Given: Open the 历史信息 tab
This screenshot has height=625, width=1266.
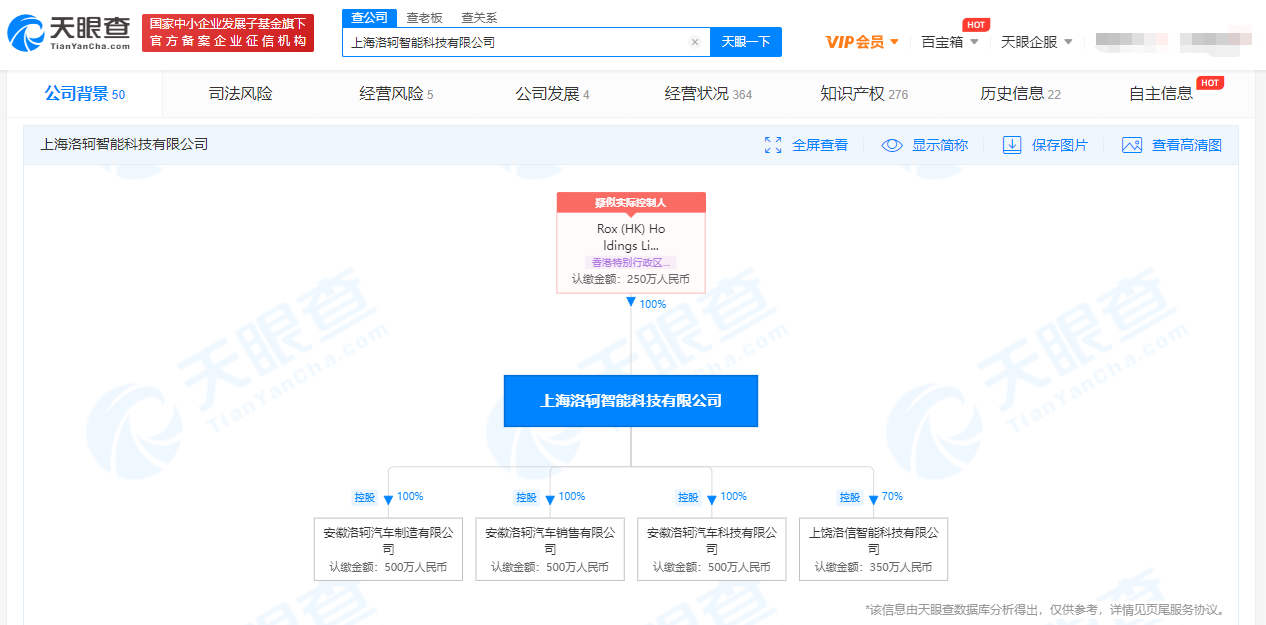Looking at the screenshot, I should (1020, 94).
